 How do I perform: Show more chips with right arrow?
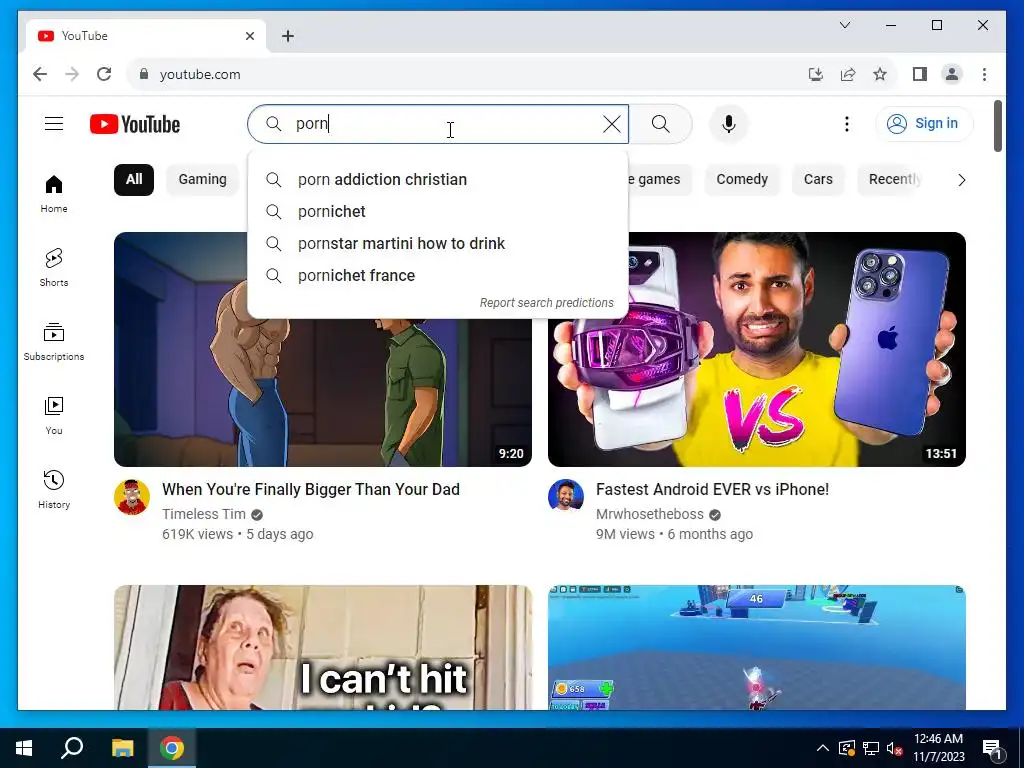click(961, 180)
